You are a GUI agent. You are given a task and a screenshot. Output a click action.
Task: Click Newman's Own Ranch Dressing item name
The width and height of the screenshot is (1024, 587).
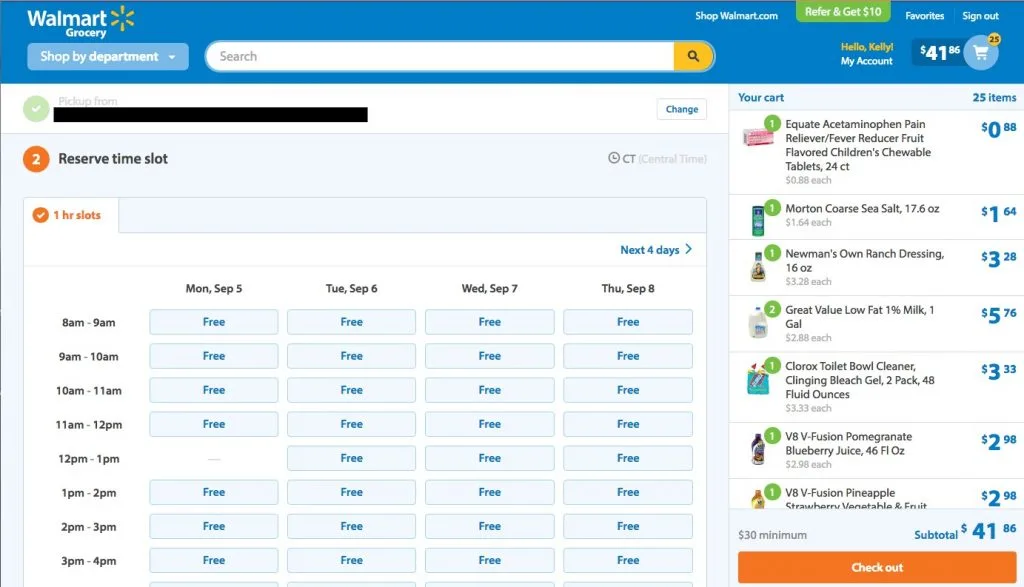pyautogui.click(x=865, y=261)
